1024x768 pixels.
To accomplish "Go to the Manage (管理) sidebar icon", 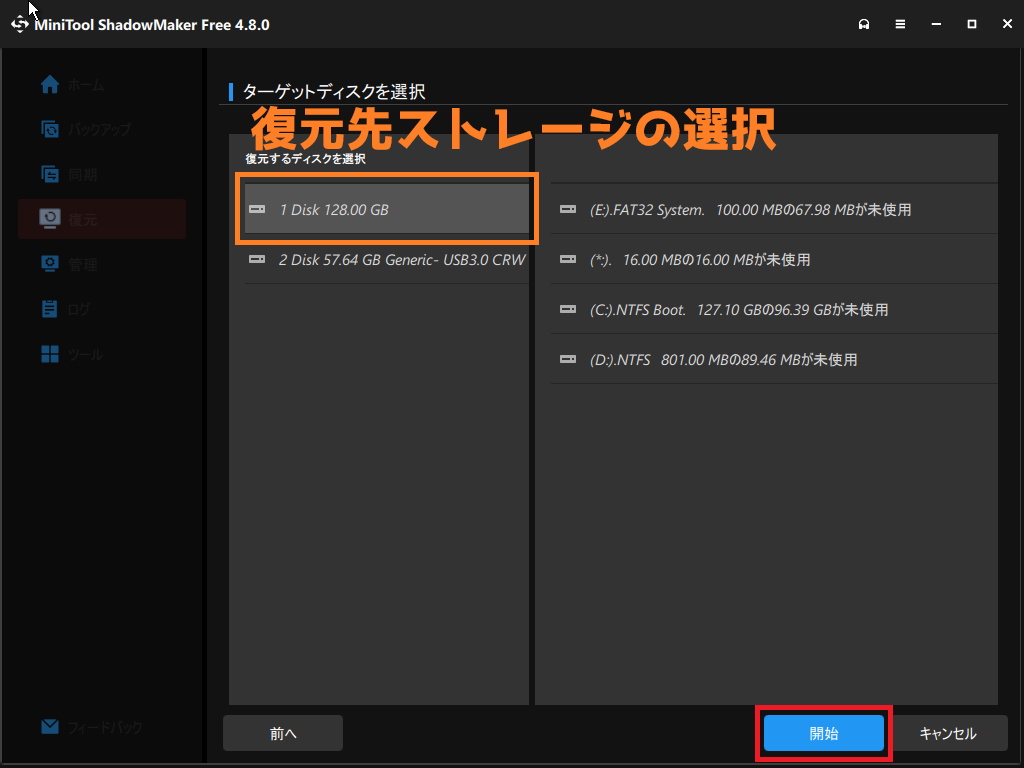I will click(50, 264).
